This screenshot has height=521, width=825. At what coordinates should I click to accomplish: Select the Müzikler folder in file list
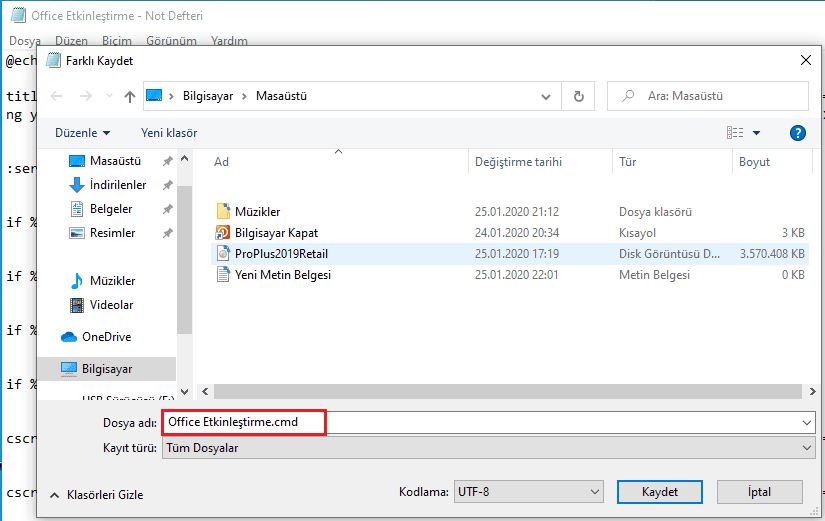pyautogui.click(x=257, y=212)
